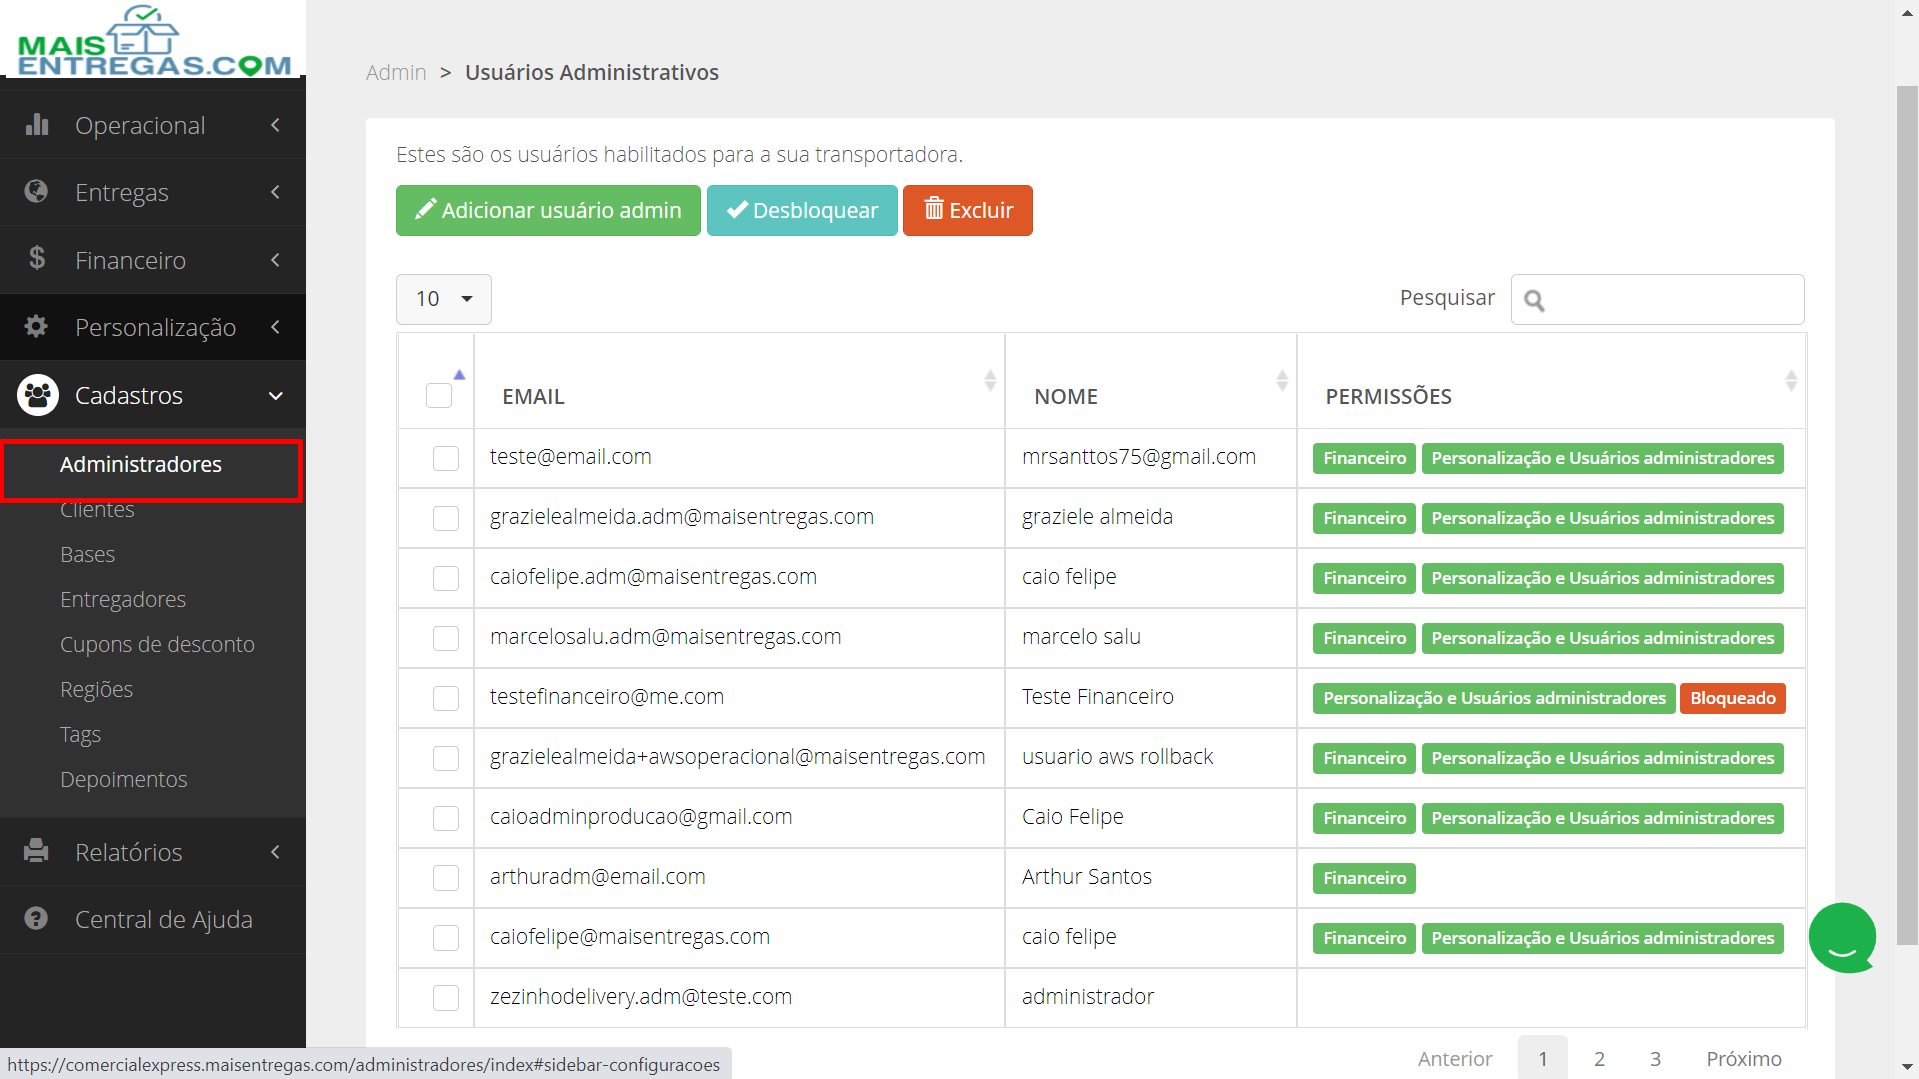1919x1079 pixels.
Task: Open the 10 rows-per-page dropdown
Action: pyautogui.click(x=444, y=299)
